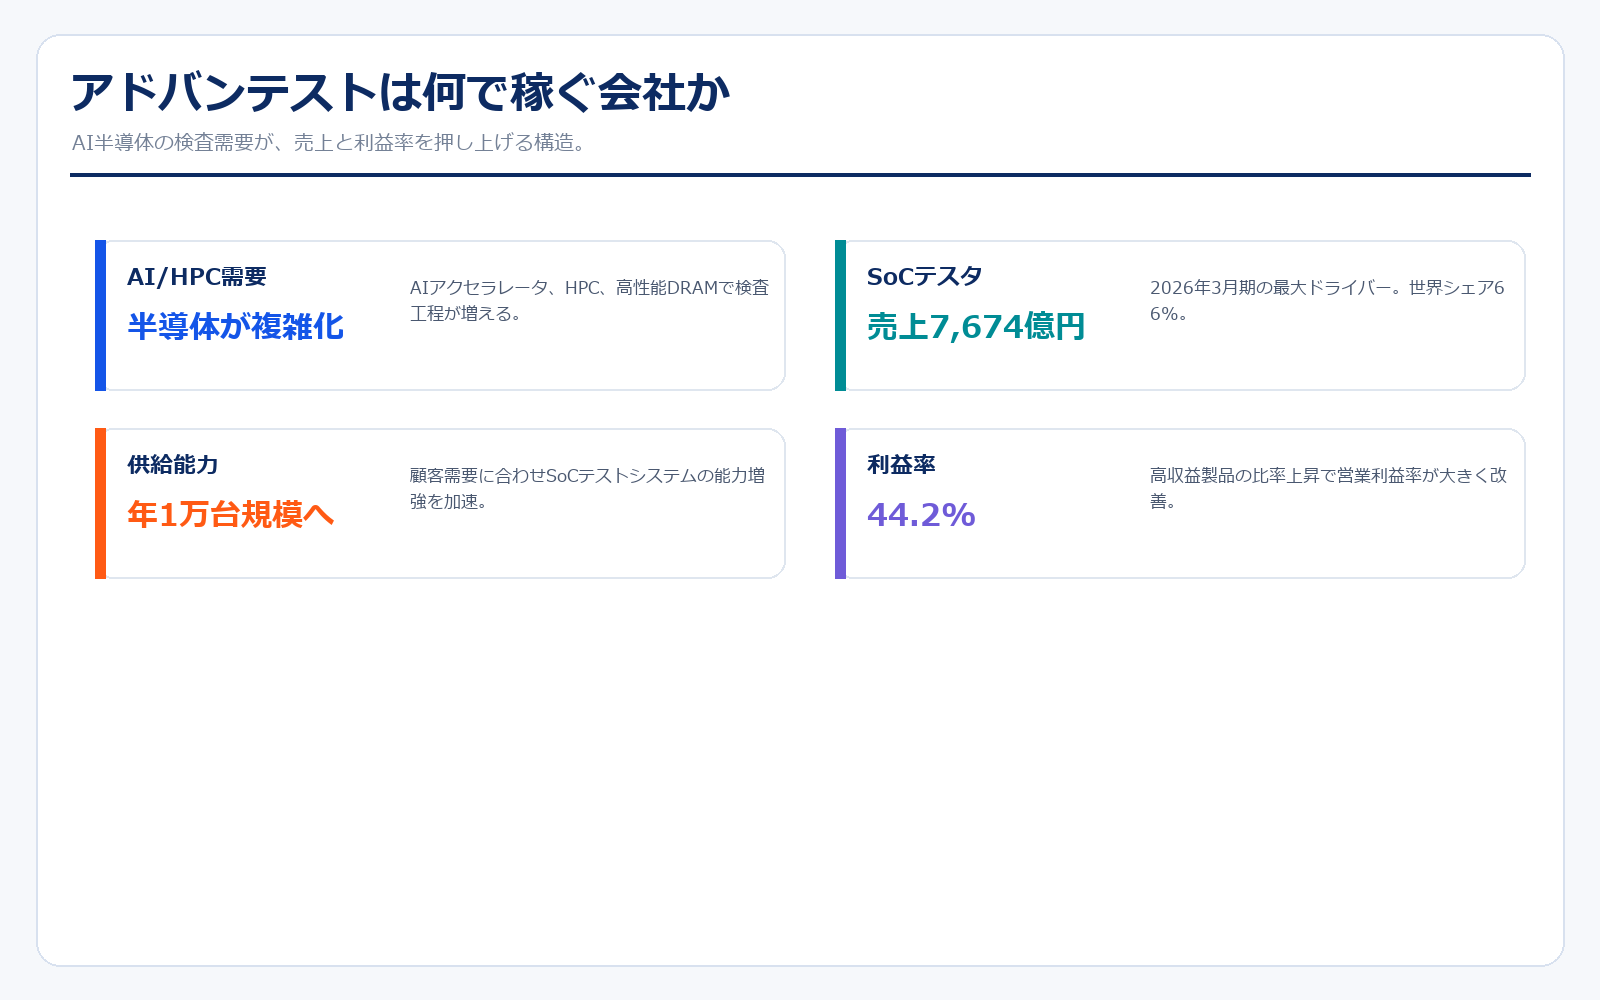Click the SoCテスタ card heading

point(925,277)
